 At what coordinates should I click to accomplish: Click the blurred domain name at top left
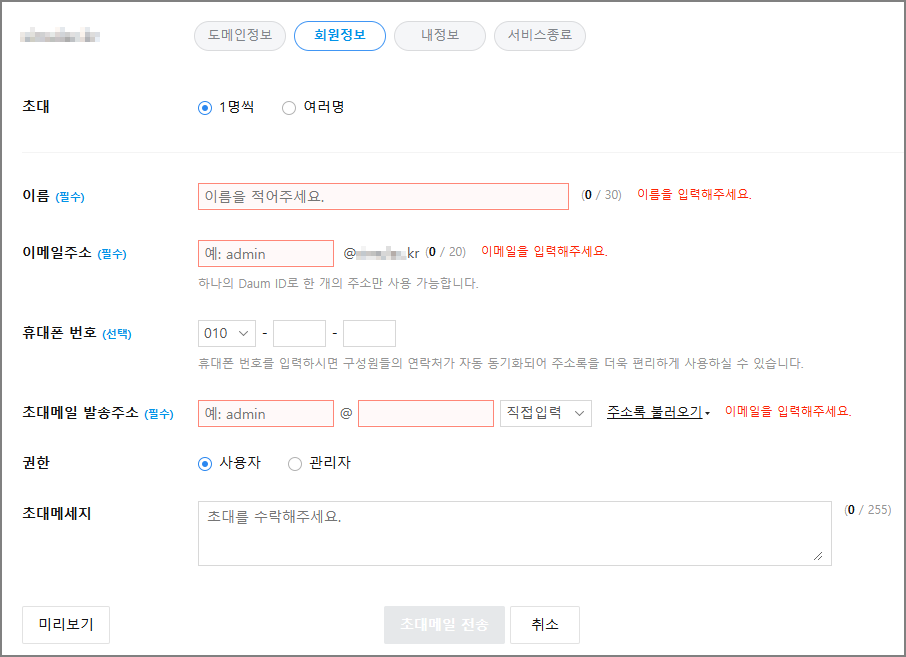(x=60, y=36)
